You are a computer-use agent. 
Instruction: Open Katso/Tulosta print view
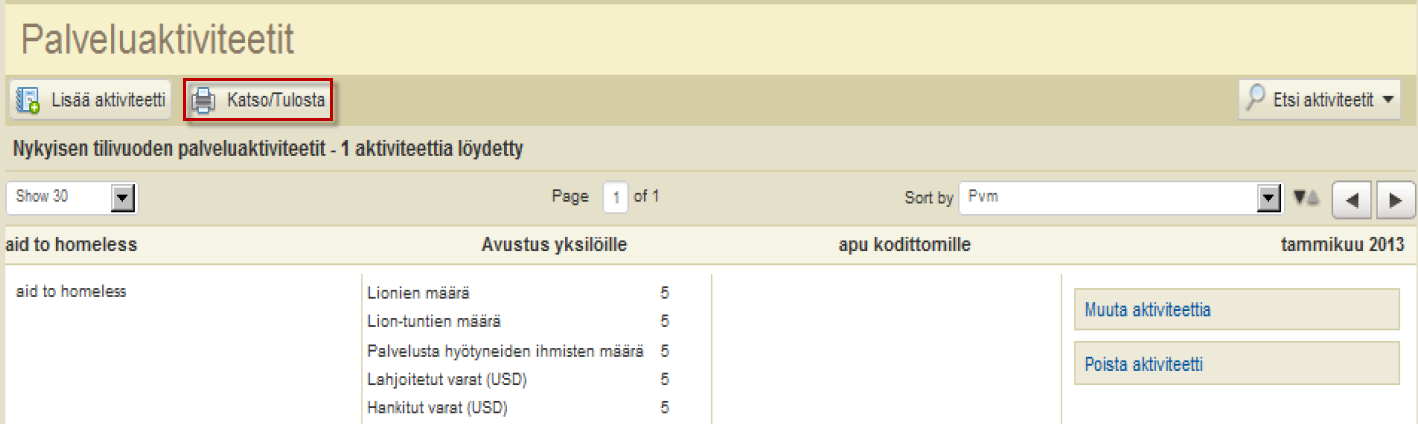(x=259, y=101)
